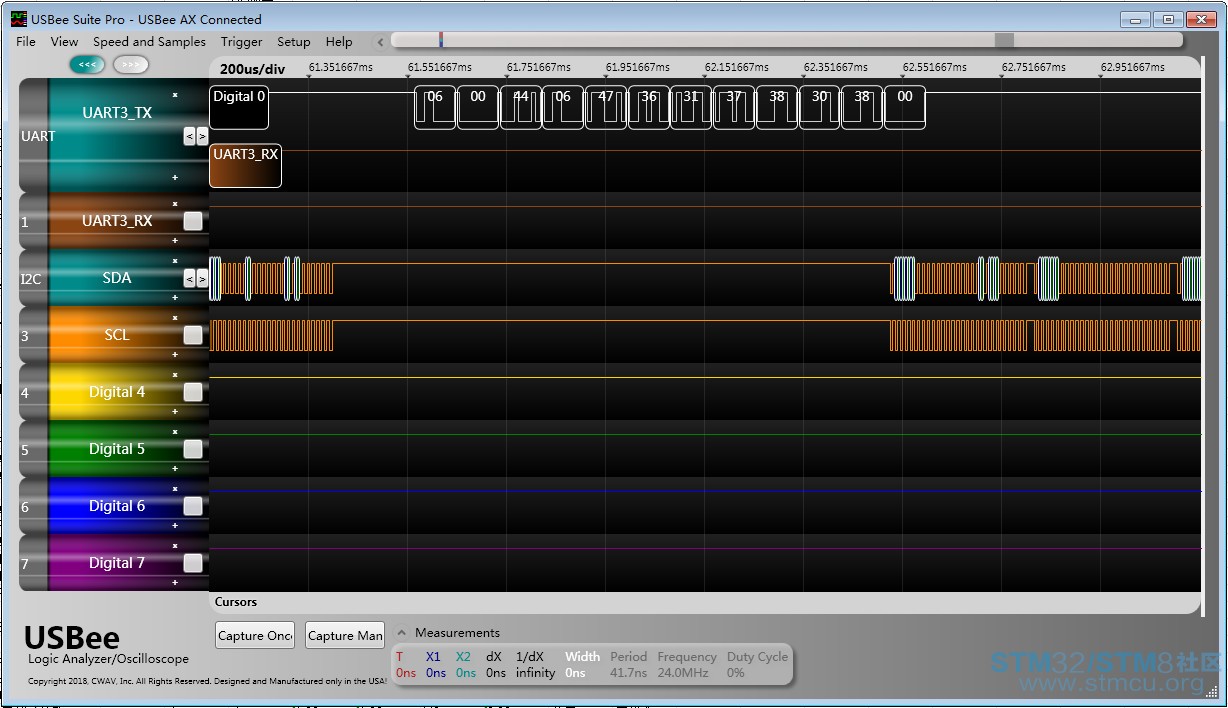Click the scroll-left arrow beside Help menu
Image resolution: width=1228 pixels, height=708 pixels.
point(380,42)
